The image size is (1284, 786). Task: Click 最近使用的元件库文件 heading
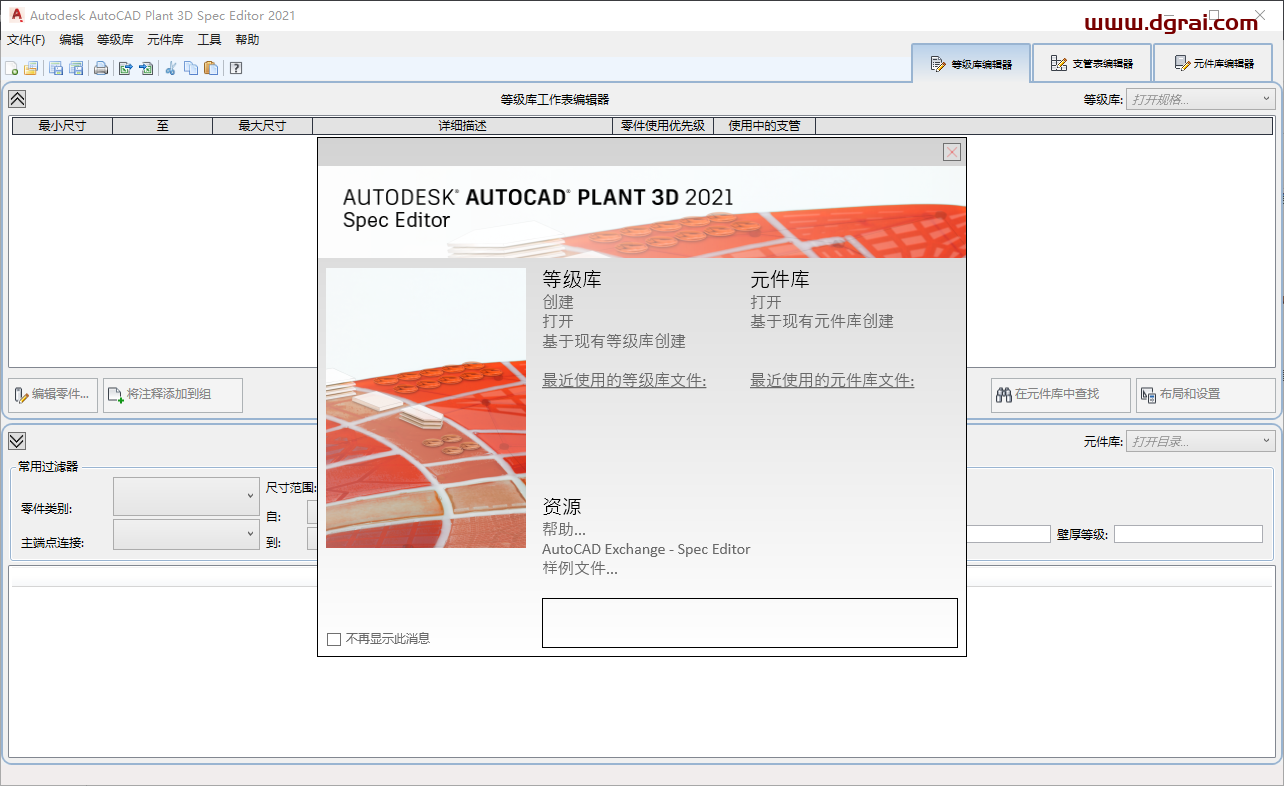click(x=832, y=381)
